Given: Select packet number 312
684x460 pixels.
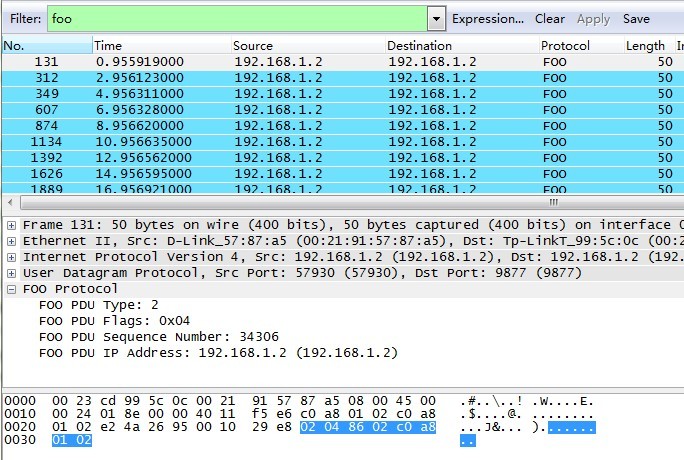Looking at the screenshot, I should tap(342, 78).
